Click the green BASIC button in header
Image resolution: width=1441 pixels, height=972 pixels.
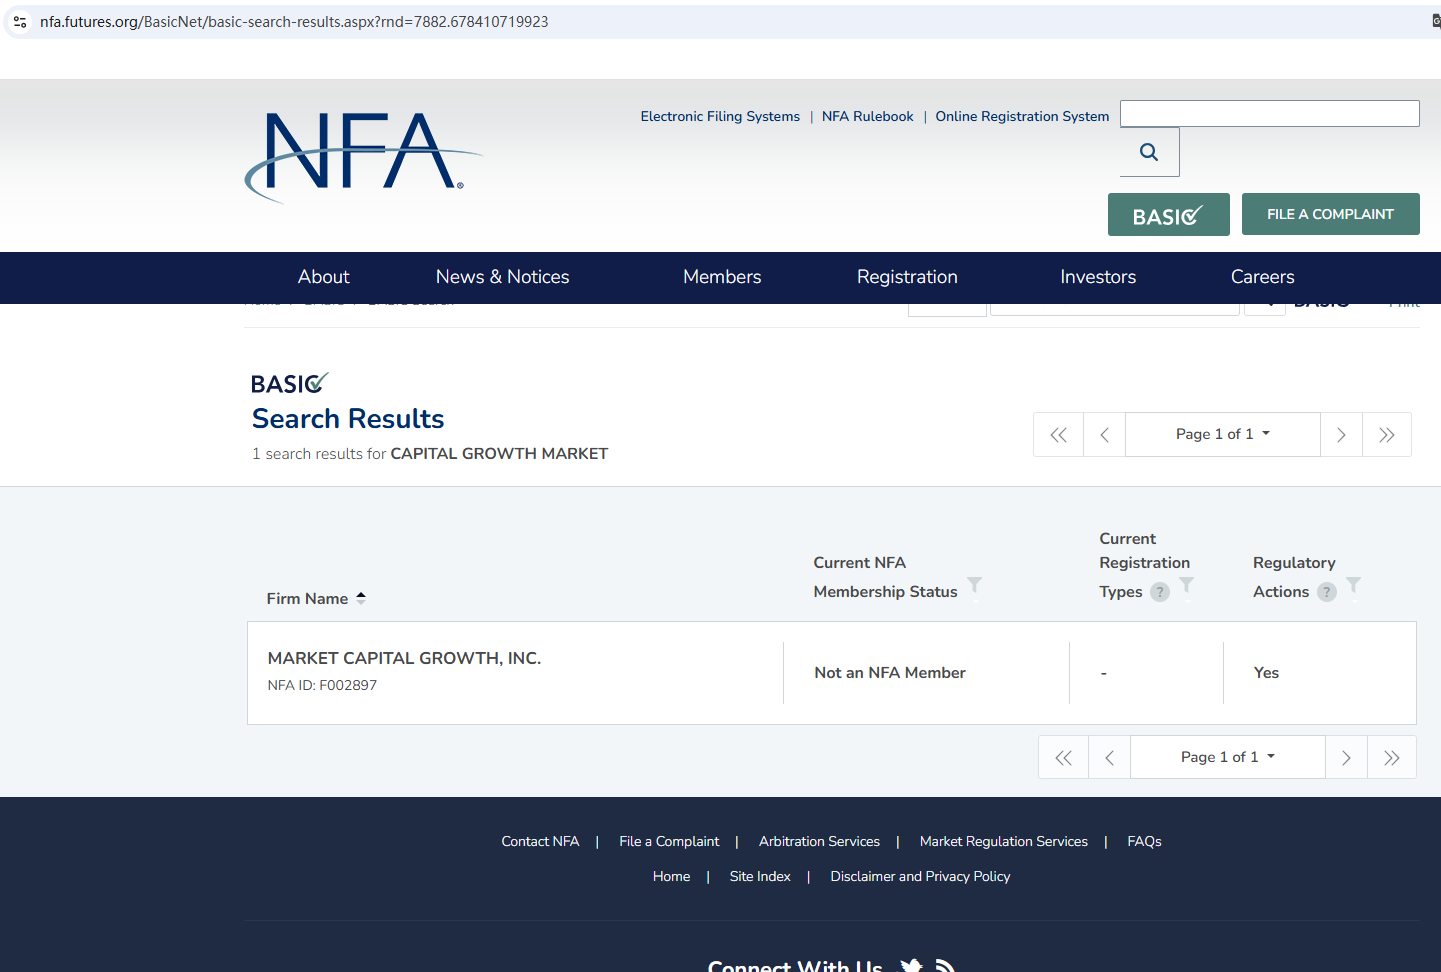click(x=1168, y=215)
